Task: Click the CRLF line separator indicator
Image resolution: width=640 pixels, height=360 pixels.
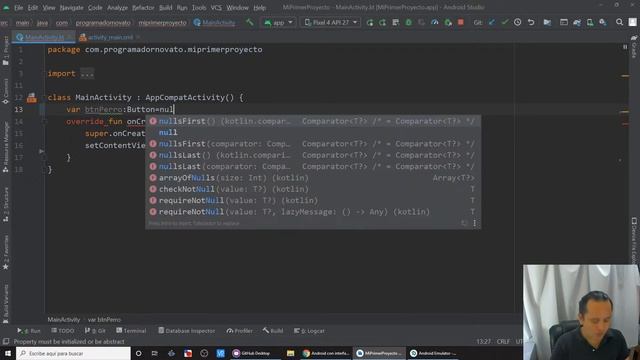Action: point(503,341)
